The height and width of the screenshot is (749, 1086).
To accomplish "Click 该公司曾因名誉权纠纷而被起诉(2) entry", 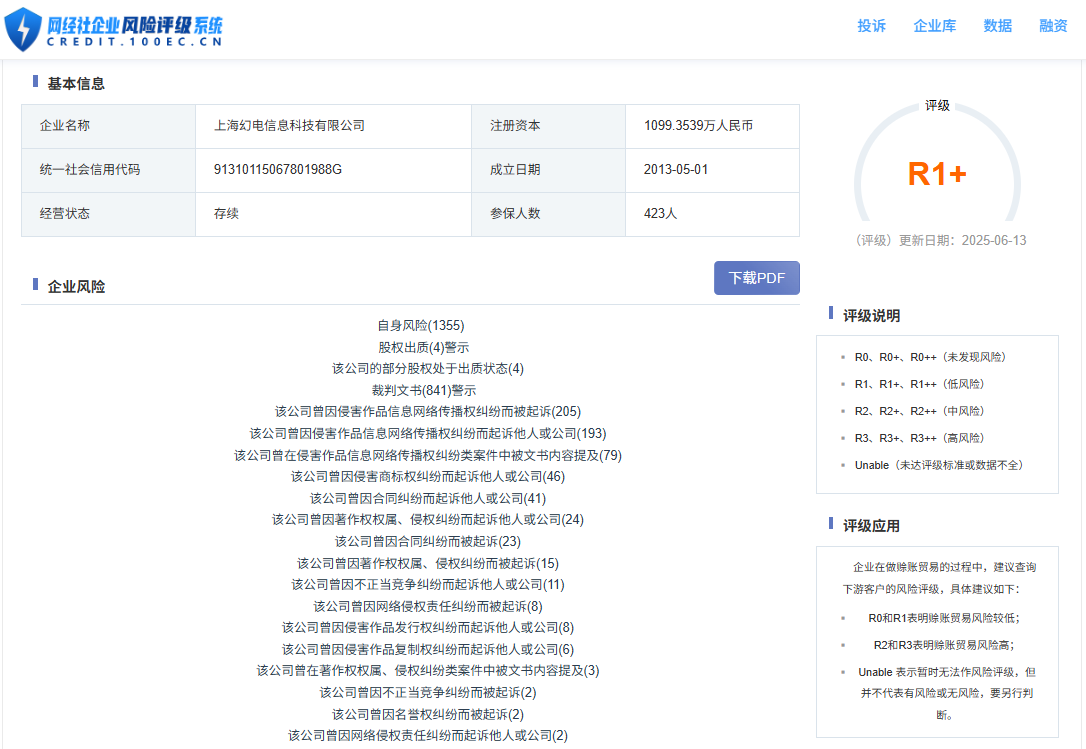I will pyautogui.click(x=427, y=714).
